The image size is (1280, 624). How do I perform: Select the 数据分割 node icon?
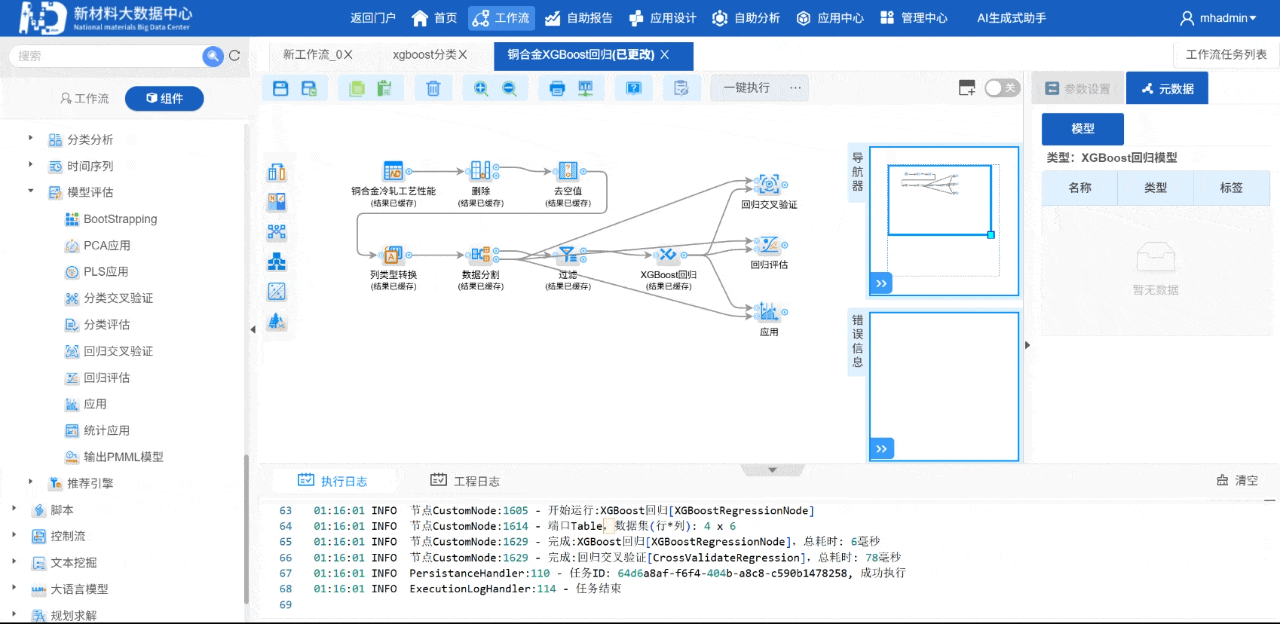tap(480, 255)
